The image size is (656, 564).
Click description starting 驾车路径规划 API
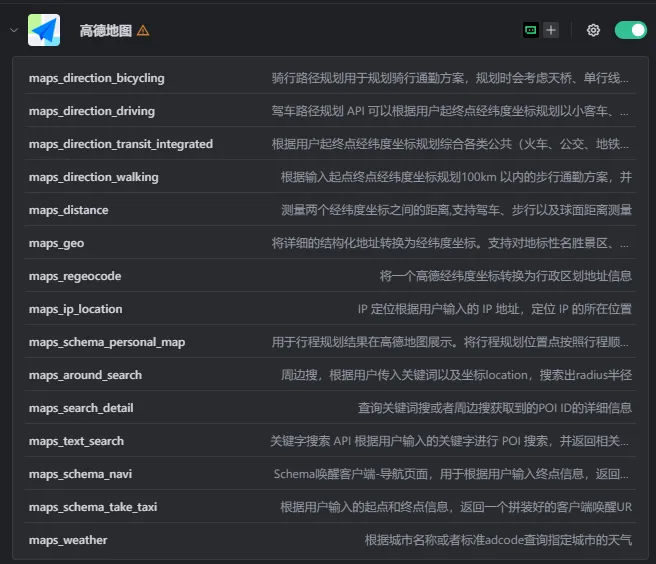point(450,111)
